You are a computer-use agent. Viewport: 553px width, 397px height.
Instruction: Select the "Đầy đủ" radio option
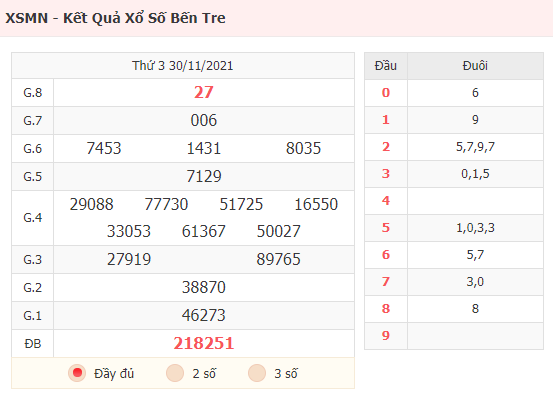77,373
